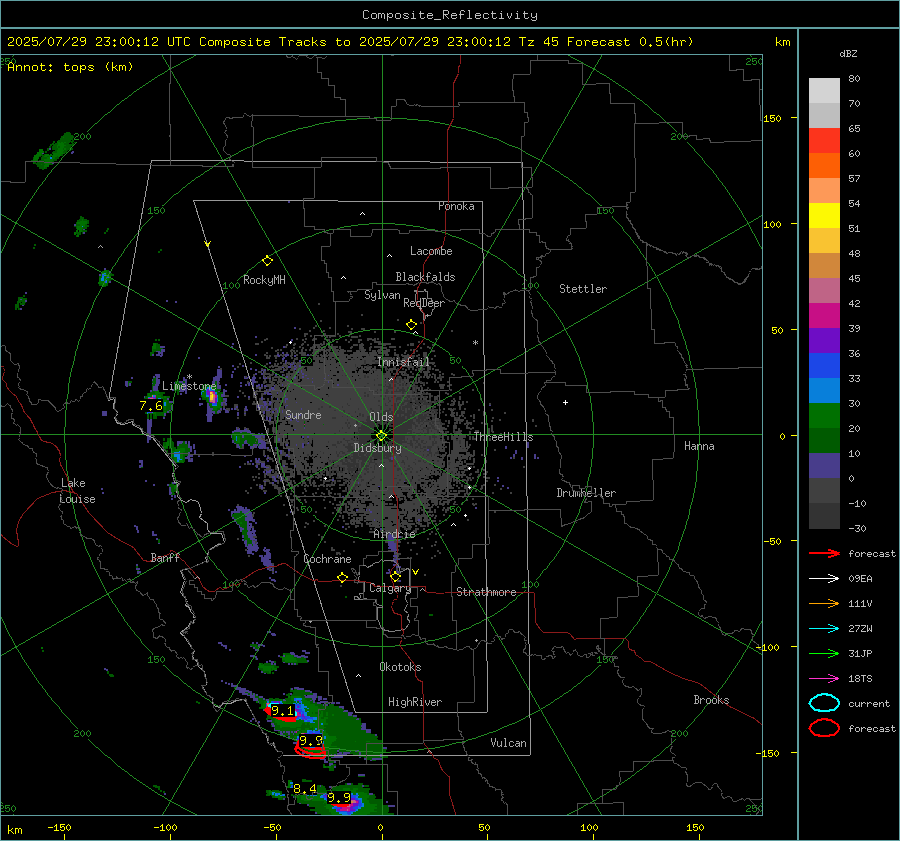This screenshot has height=841, width=900.
Task: Click the Calgary city label
Action: pos(390,588)
